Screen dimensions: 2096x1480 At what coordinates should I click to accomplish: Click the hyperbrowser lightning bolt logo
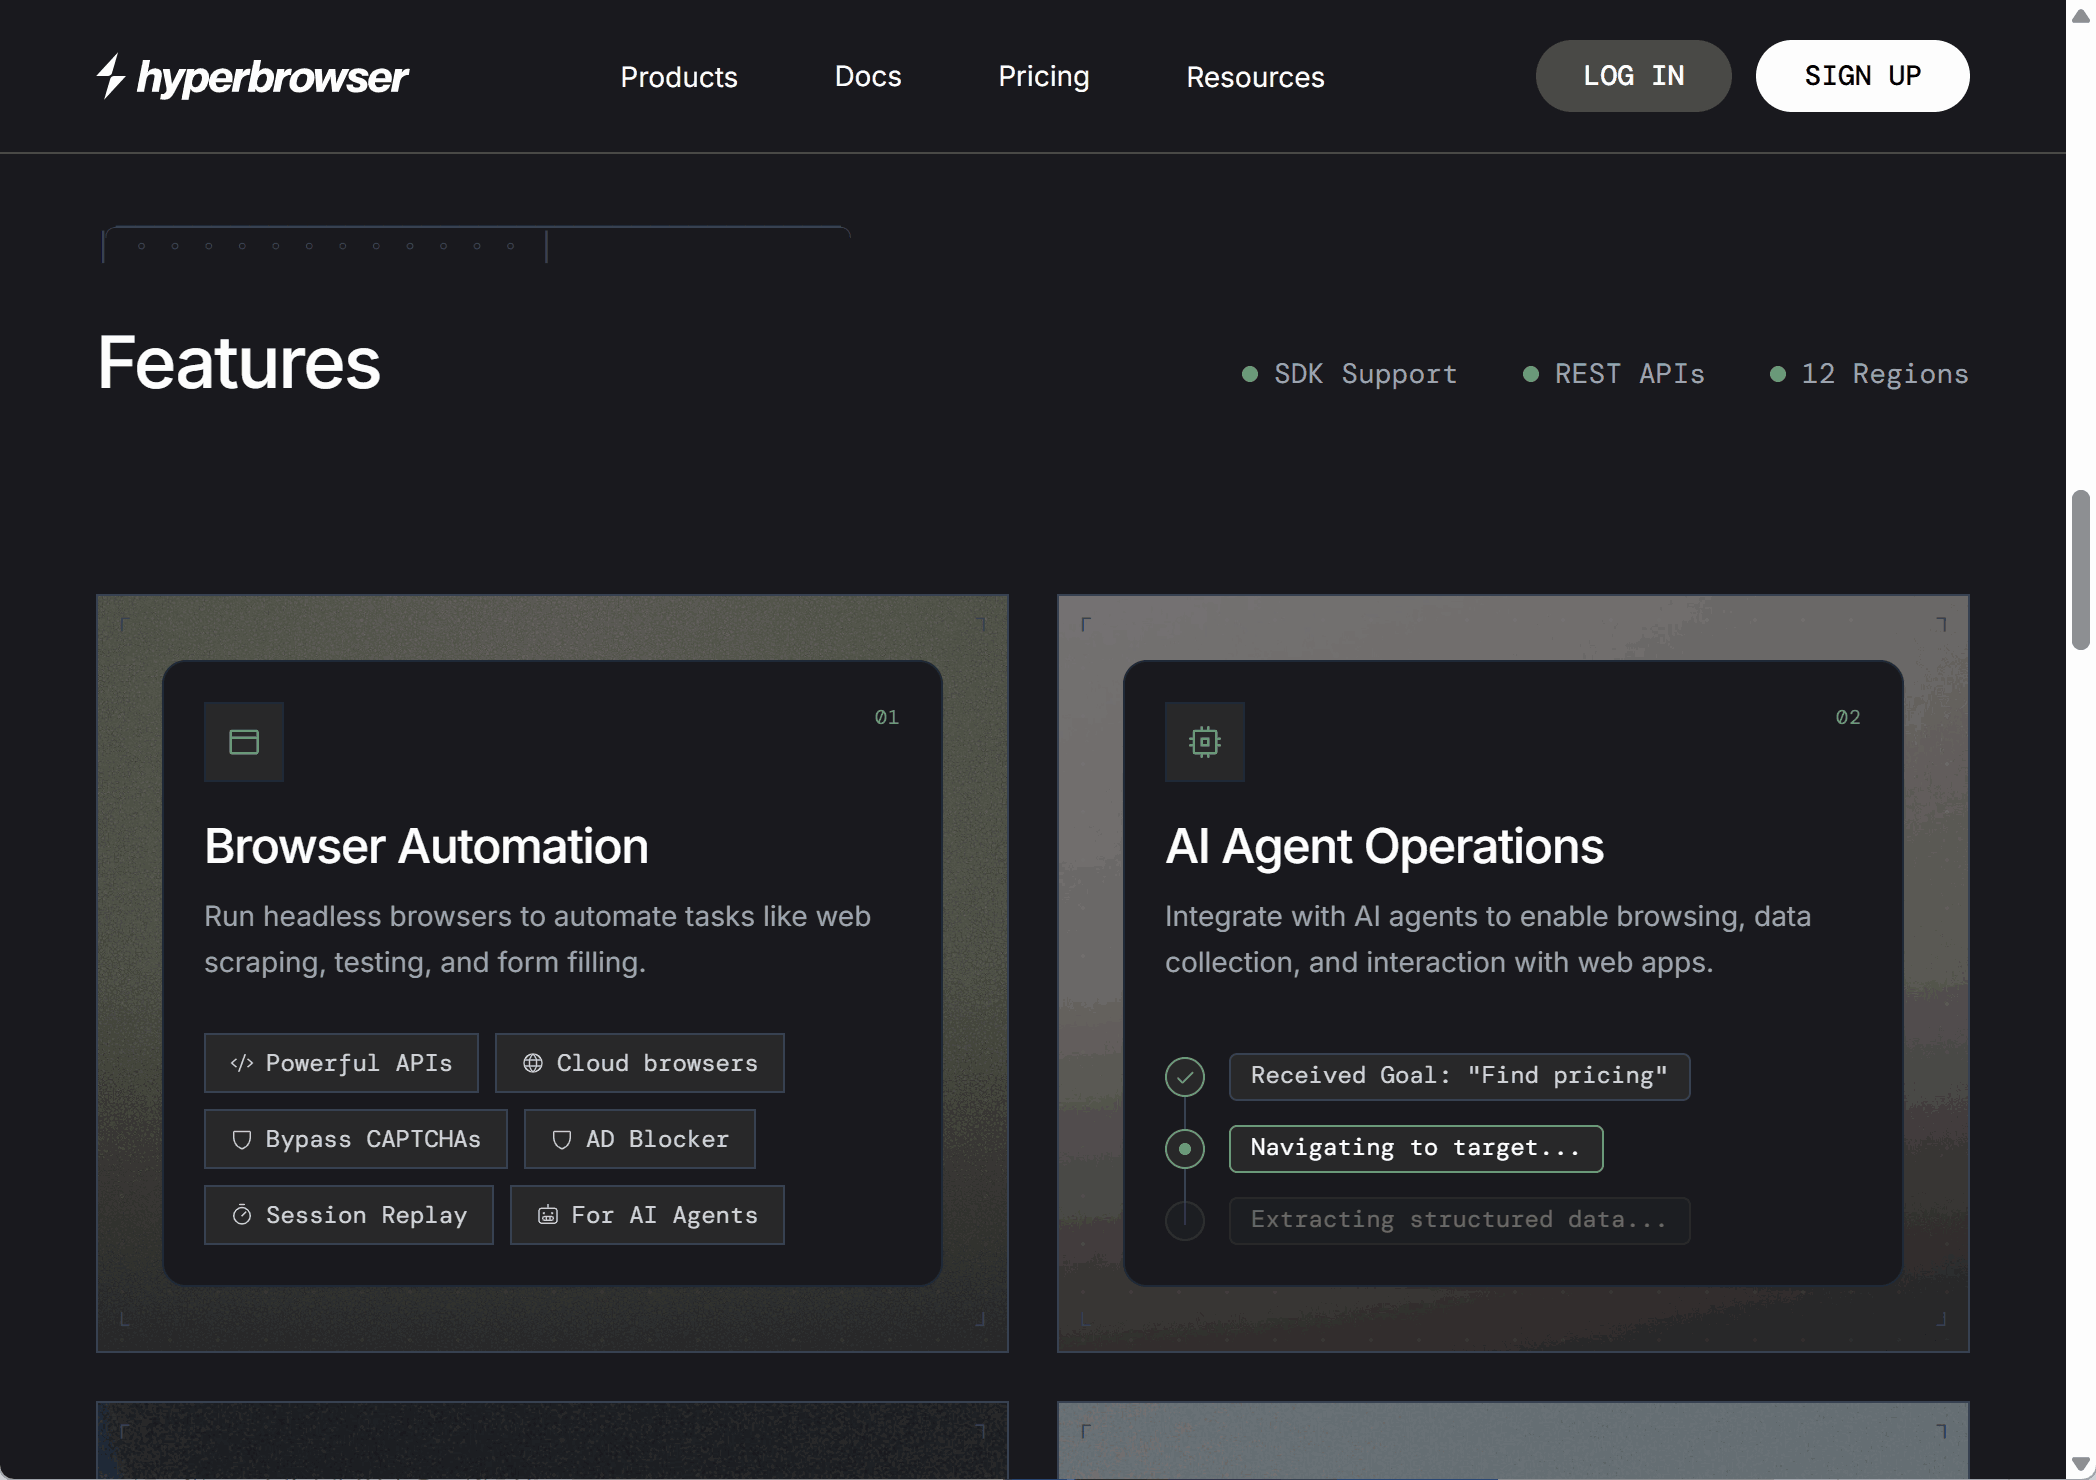click(x=111, y=76)
